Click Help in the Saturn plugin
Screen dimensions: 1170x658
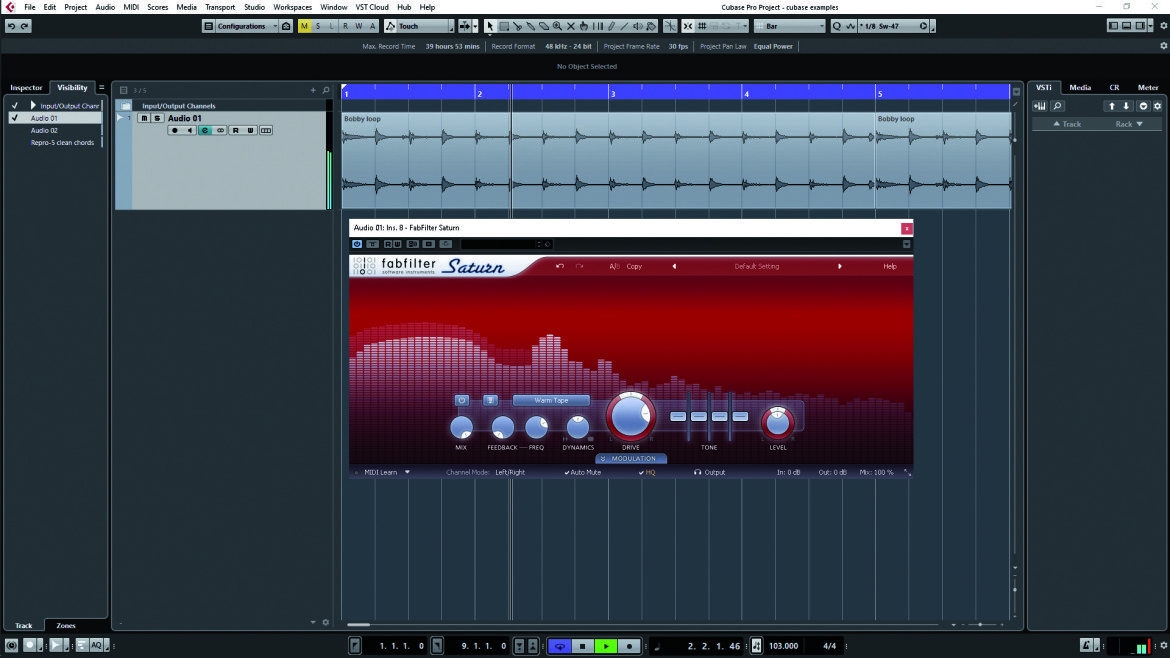[x=890, y=266]
